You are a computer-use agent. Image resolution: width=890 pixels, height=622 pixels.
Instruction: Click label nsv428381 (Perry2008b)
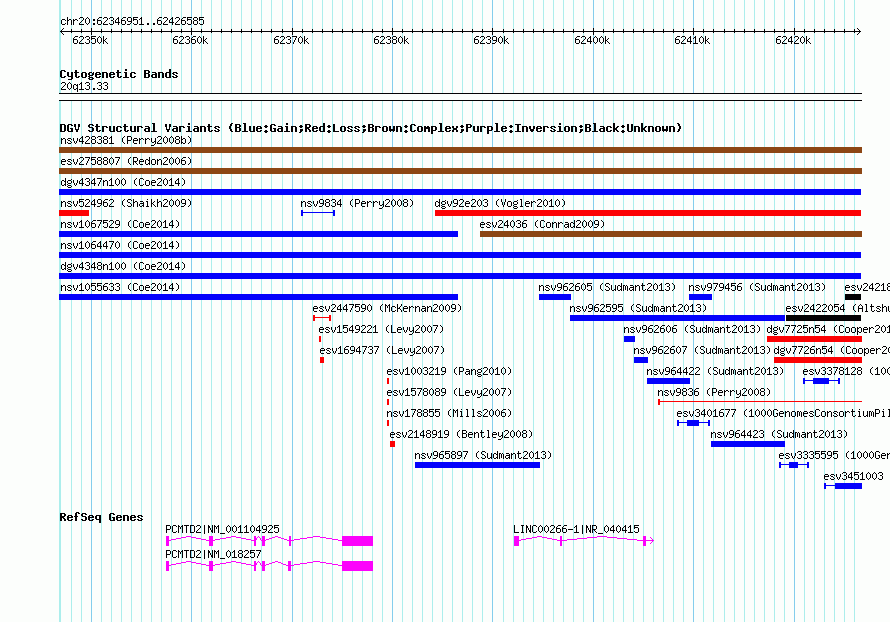coord(126,140)
